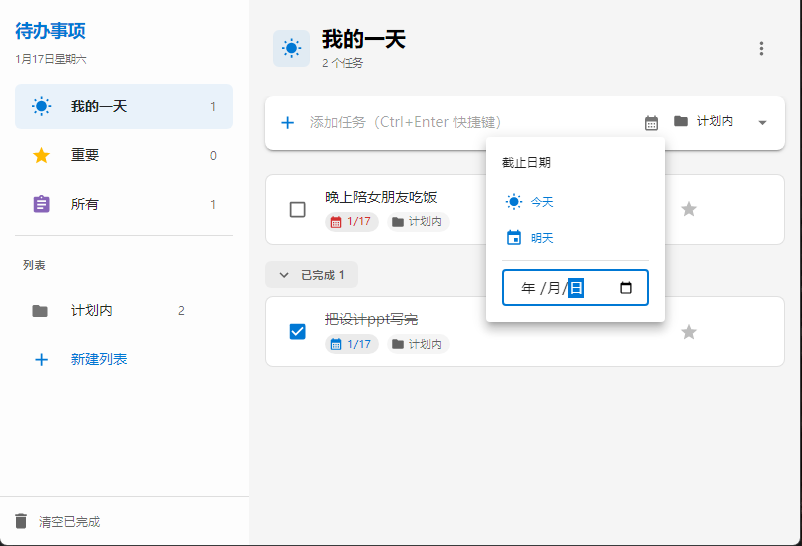Click 新建列表 to create a list
Screen dimensions: 802x546
[x=98, y=359]
